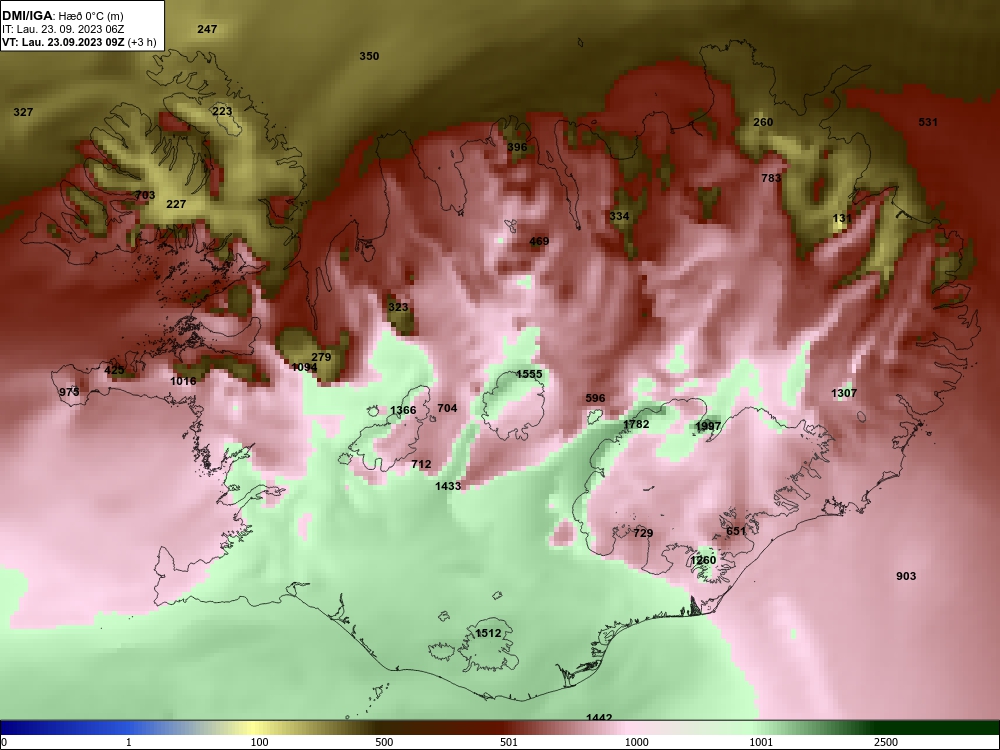
Task: Pick the 223 label in Westfjords
Action: 223,111
